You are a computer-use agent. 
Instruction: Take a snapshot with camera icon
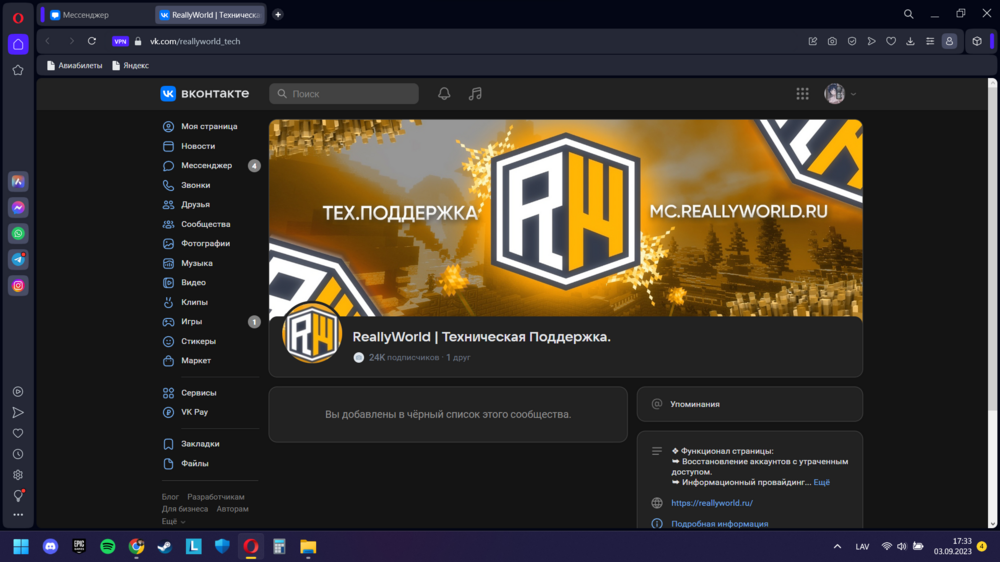click(832, 41)
